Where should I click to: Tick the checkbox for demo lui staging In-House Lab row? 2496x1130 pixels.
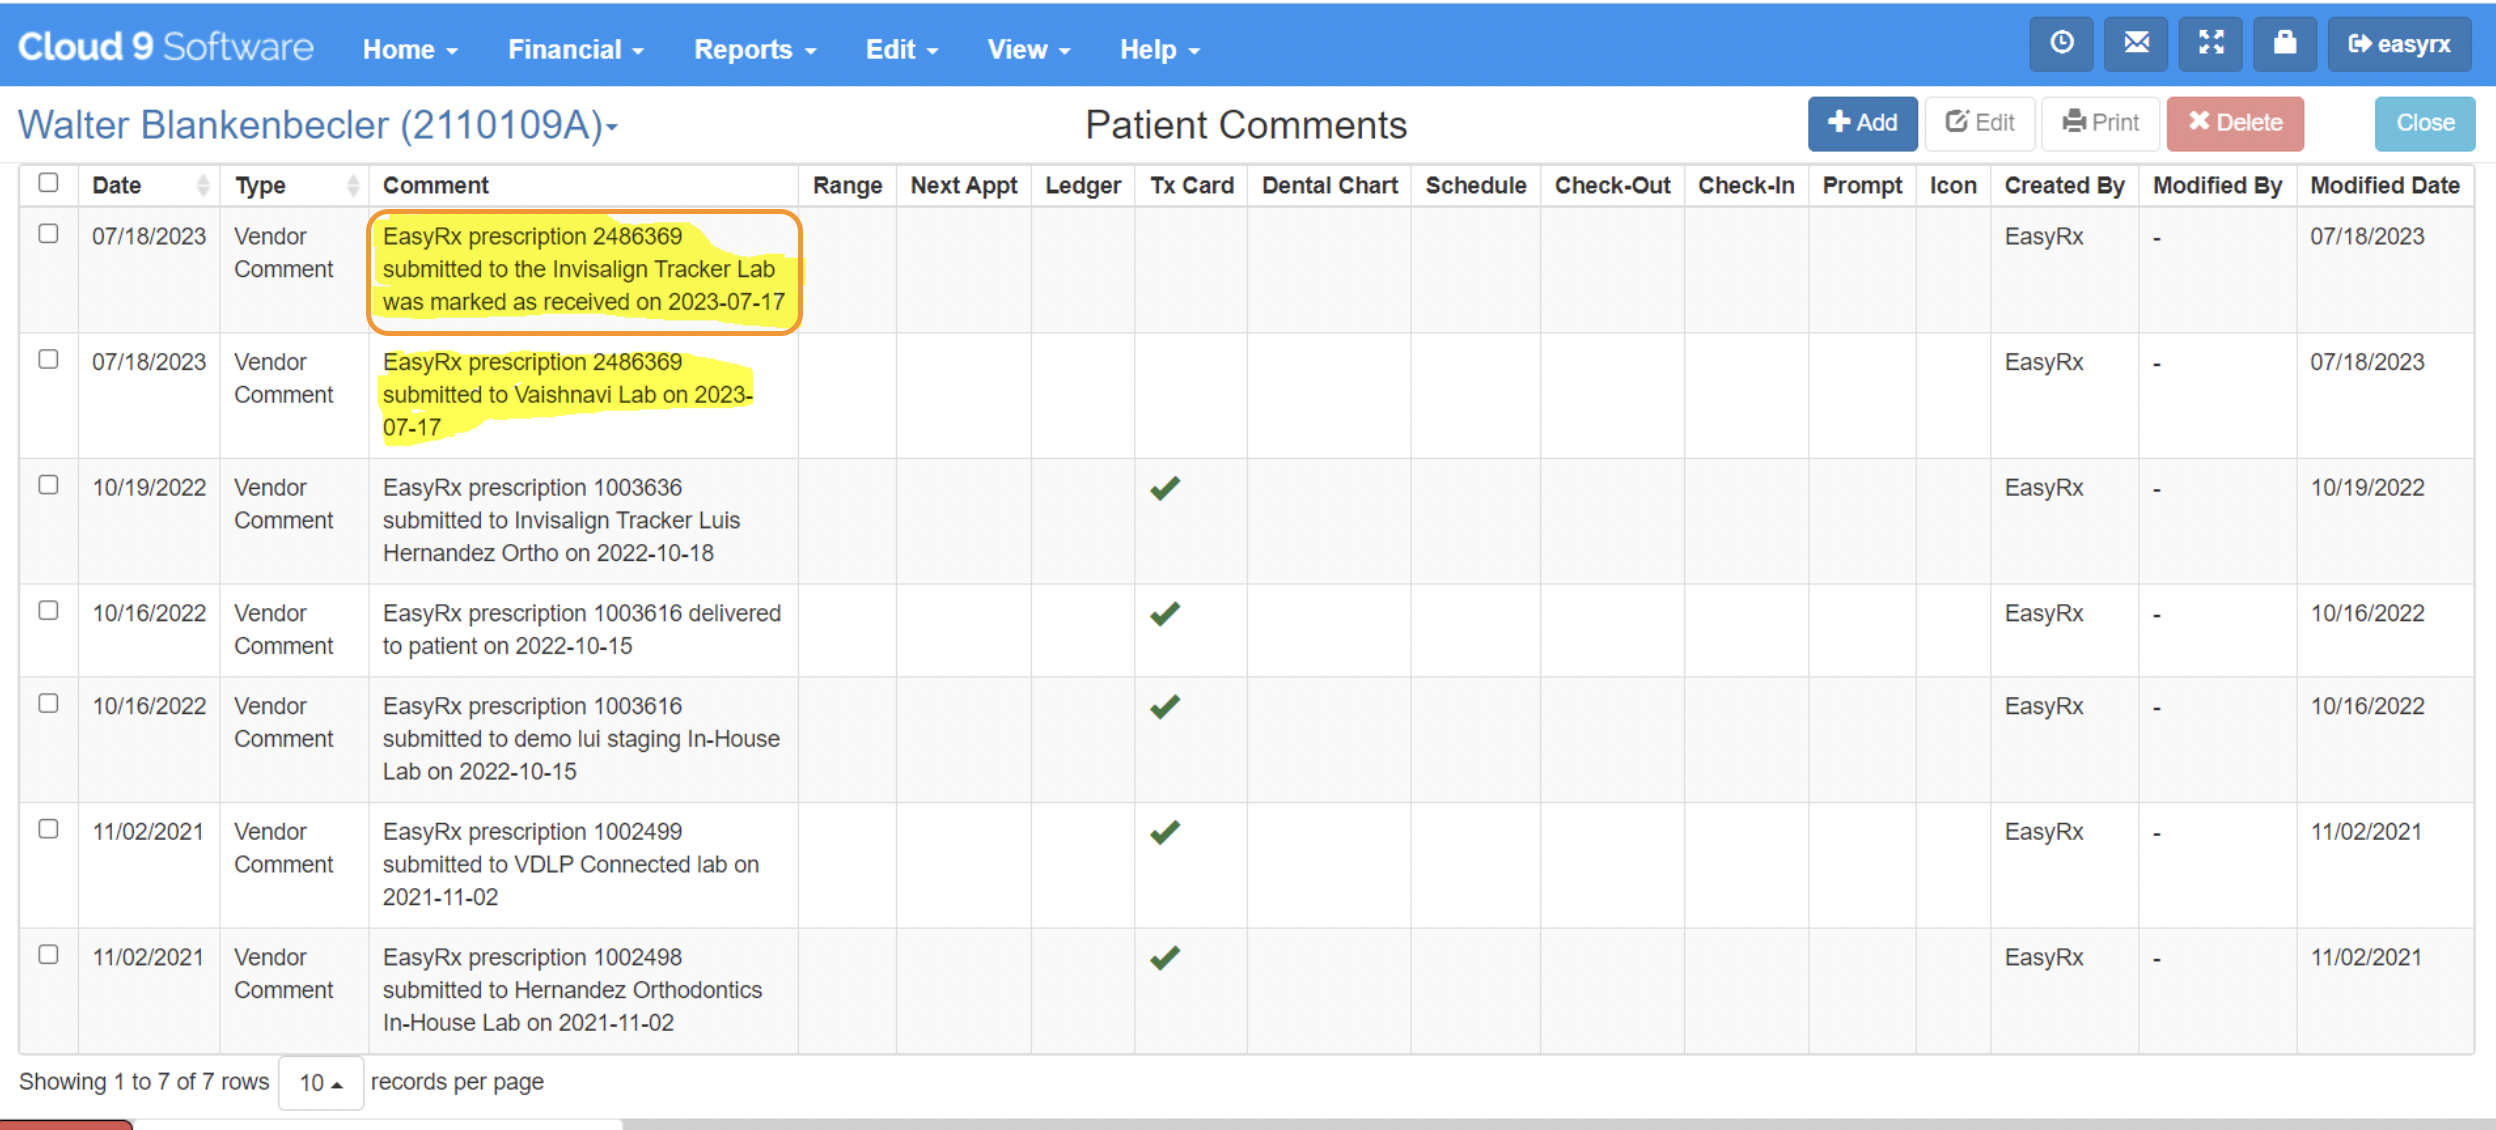click(48, 703)
